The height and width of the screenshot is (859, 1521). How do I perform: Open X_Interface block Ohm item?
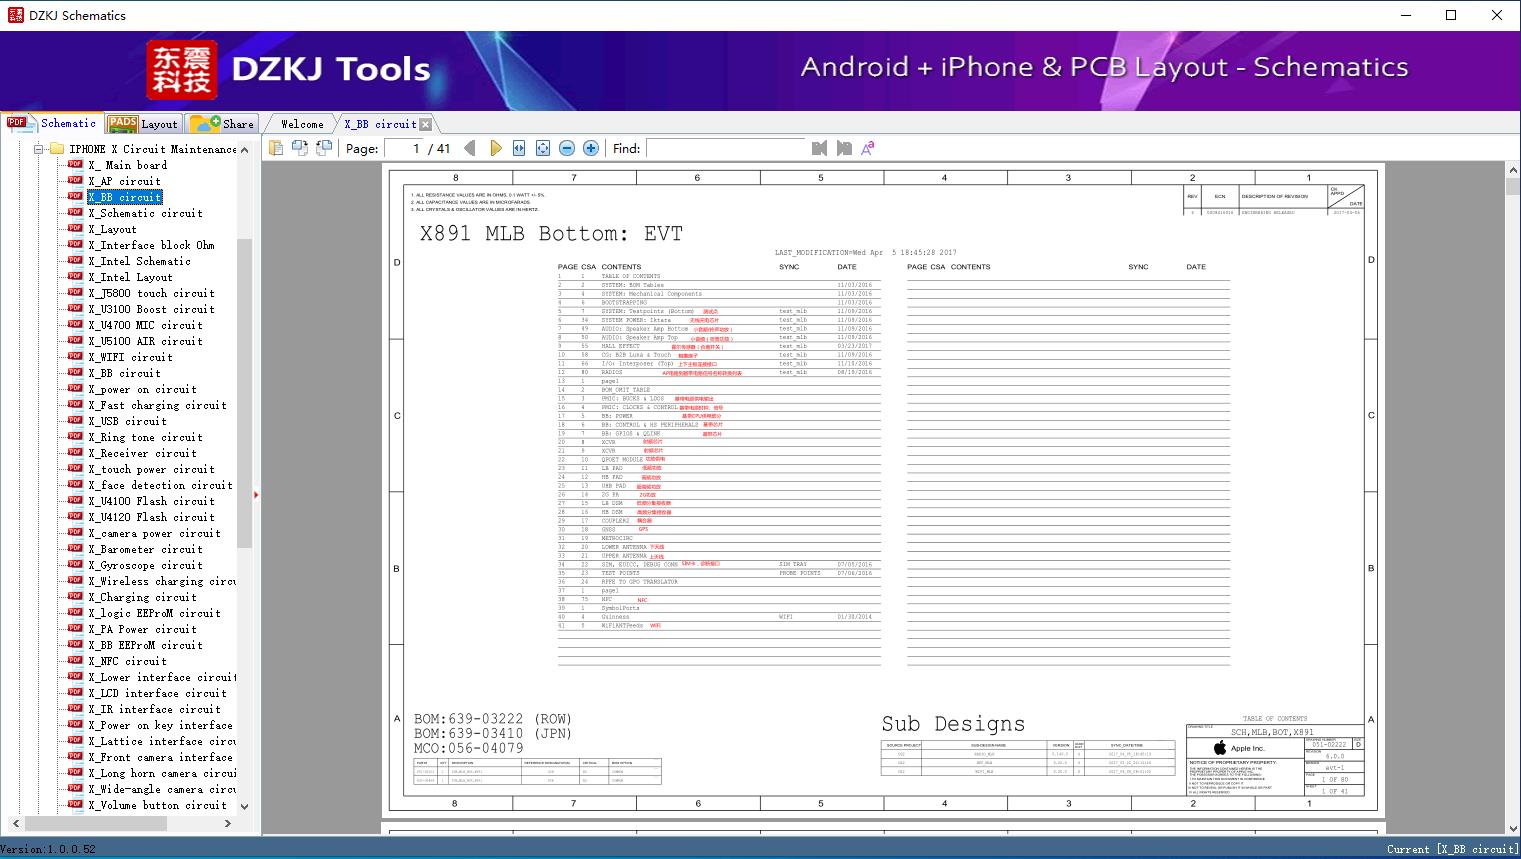click(151, 245)
